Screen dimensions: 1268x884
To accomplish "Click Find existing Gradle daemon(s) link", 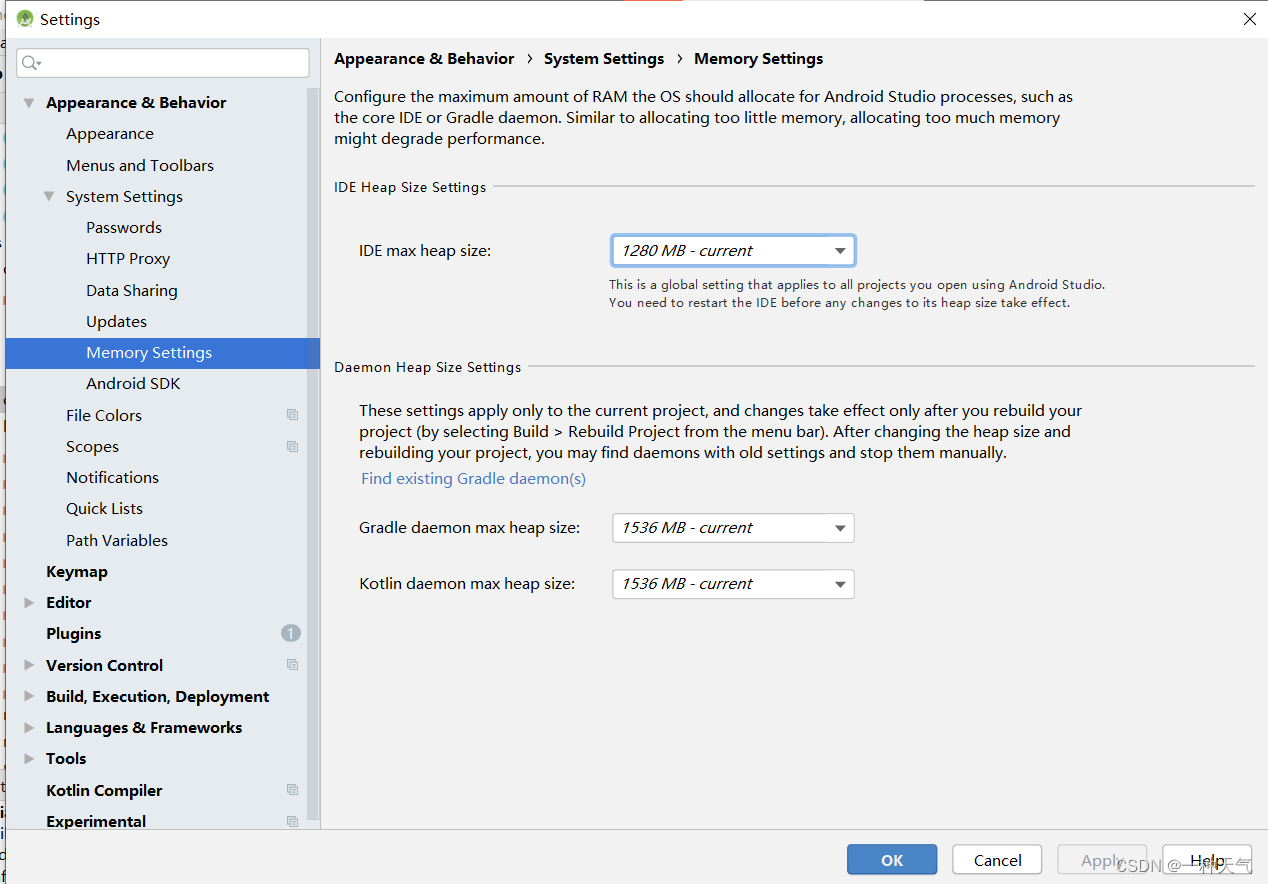I will [x=473, y=478].
